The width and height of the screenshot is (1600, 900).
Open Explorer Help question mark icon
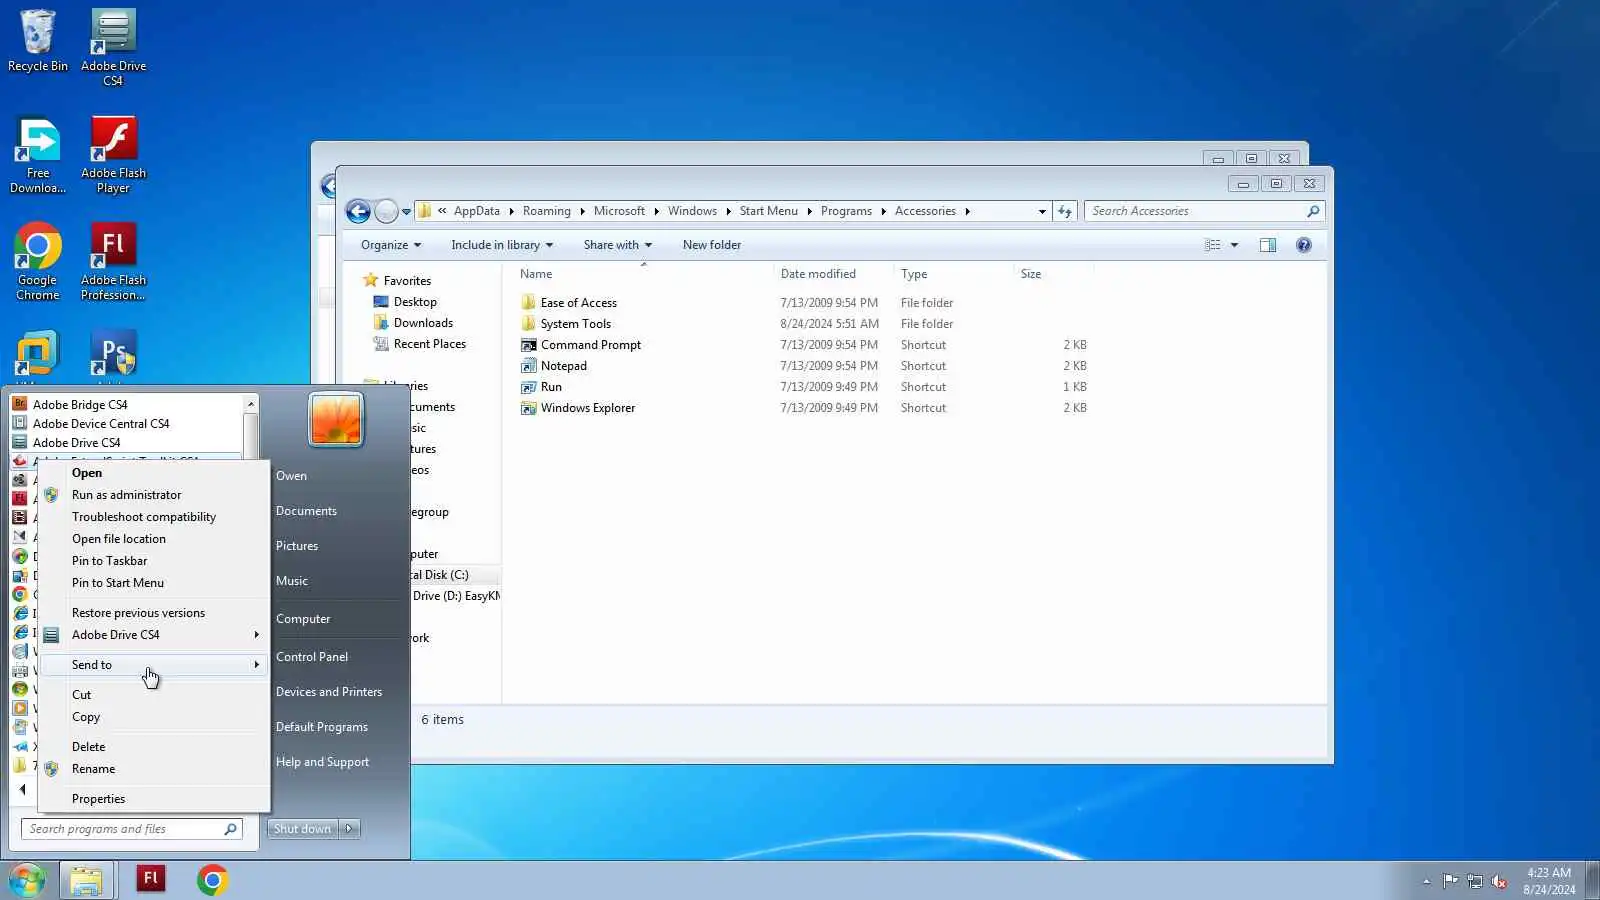pyautogui.click(x=1303, y=245)
